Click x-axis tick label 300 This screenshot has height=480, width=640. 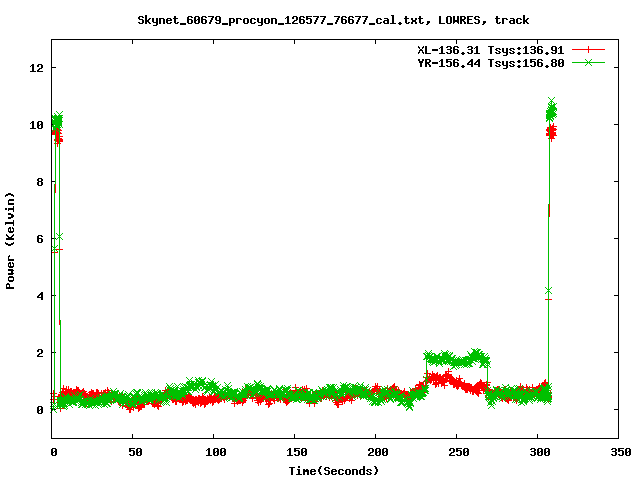(x=540, y=452)
